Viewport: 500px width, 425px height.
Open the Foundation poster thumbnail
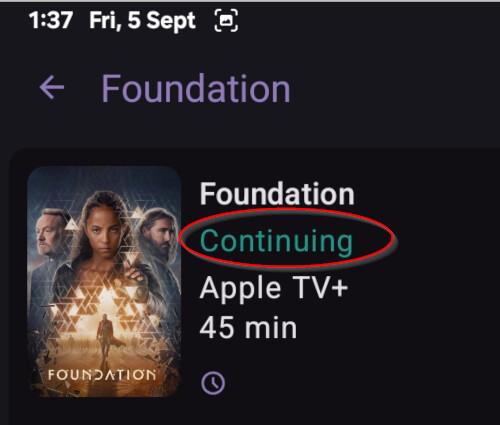click(x=104, y=282)
